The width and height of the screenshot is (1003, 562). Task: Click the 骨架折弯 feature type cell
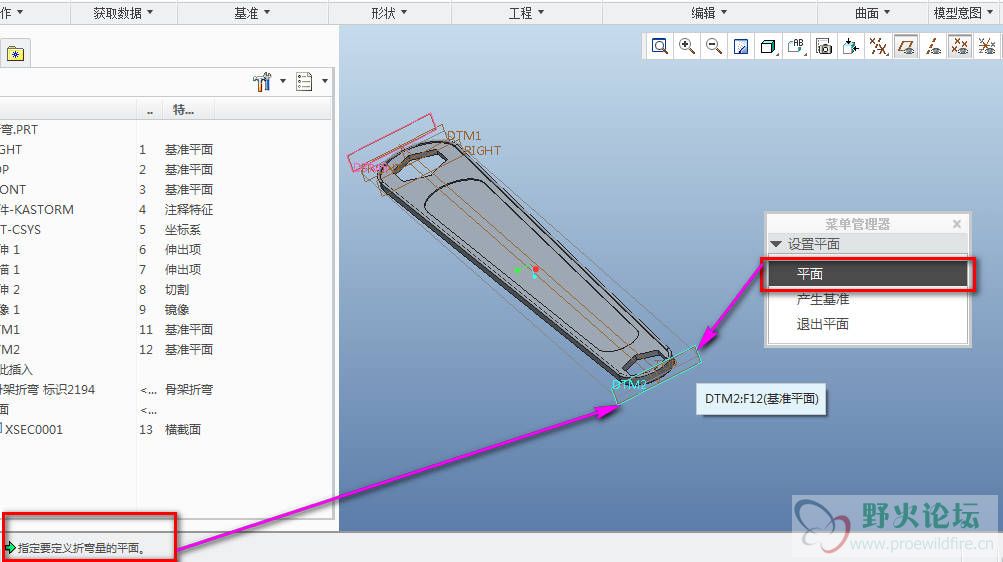click(x=189, y=389)
